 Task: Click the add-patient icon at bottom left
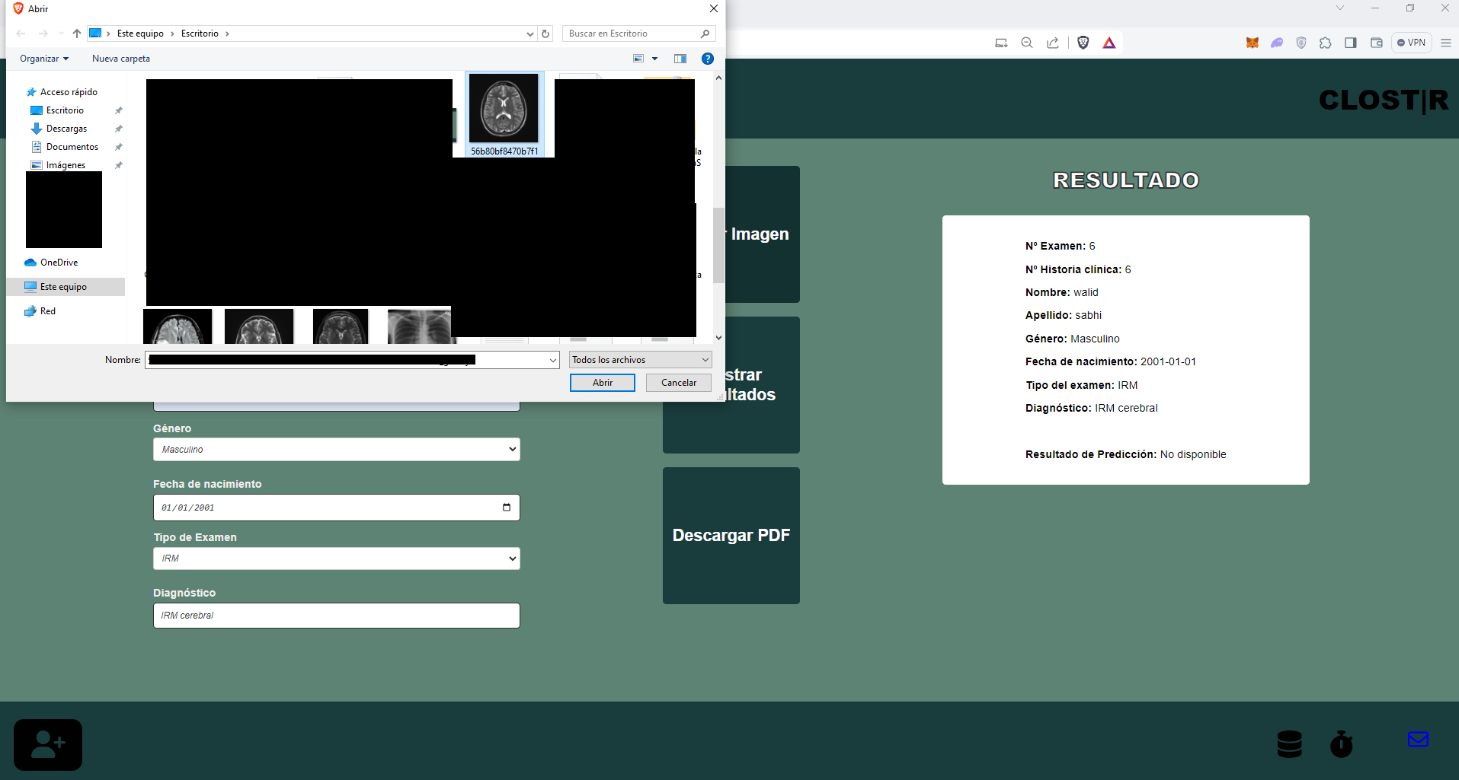(47, 744)
